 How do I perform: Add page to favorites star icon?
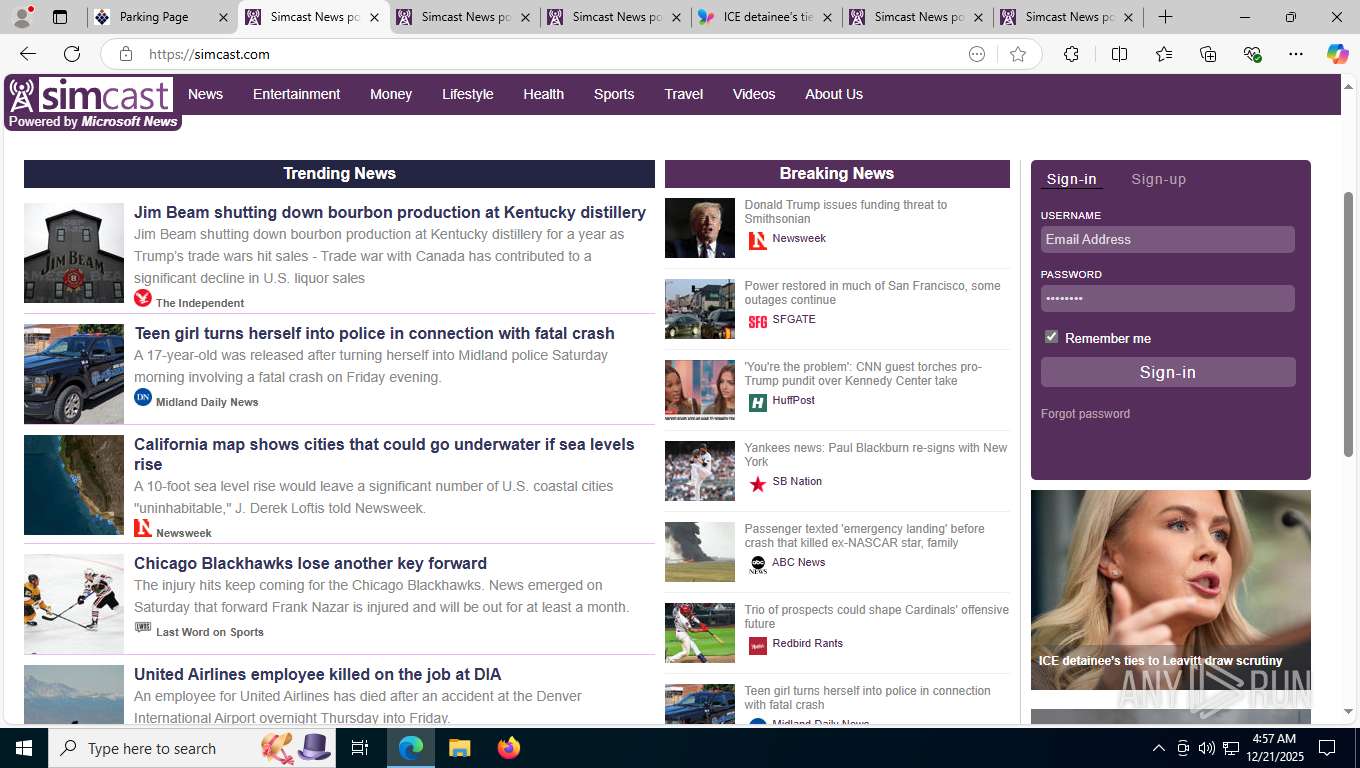click(1018, 54)
